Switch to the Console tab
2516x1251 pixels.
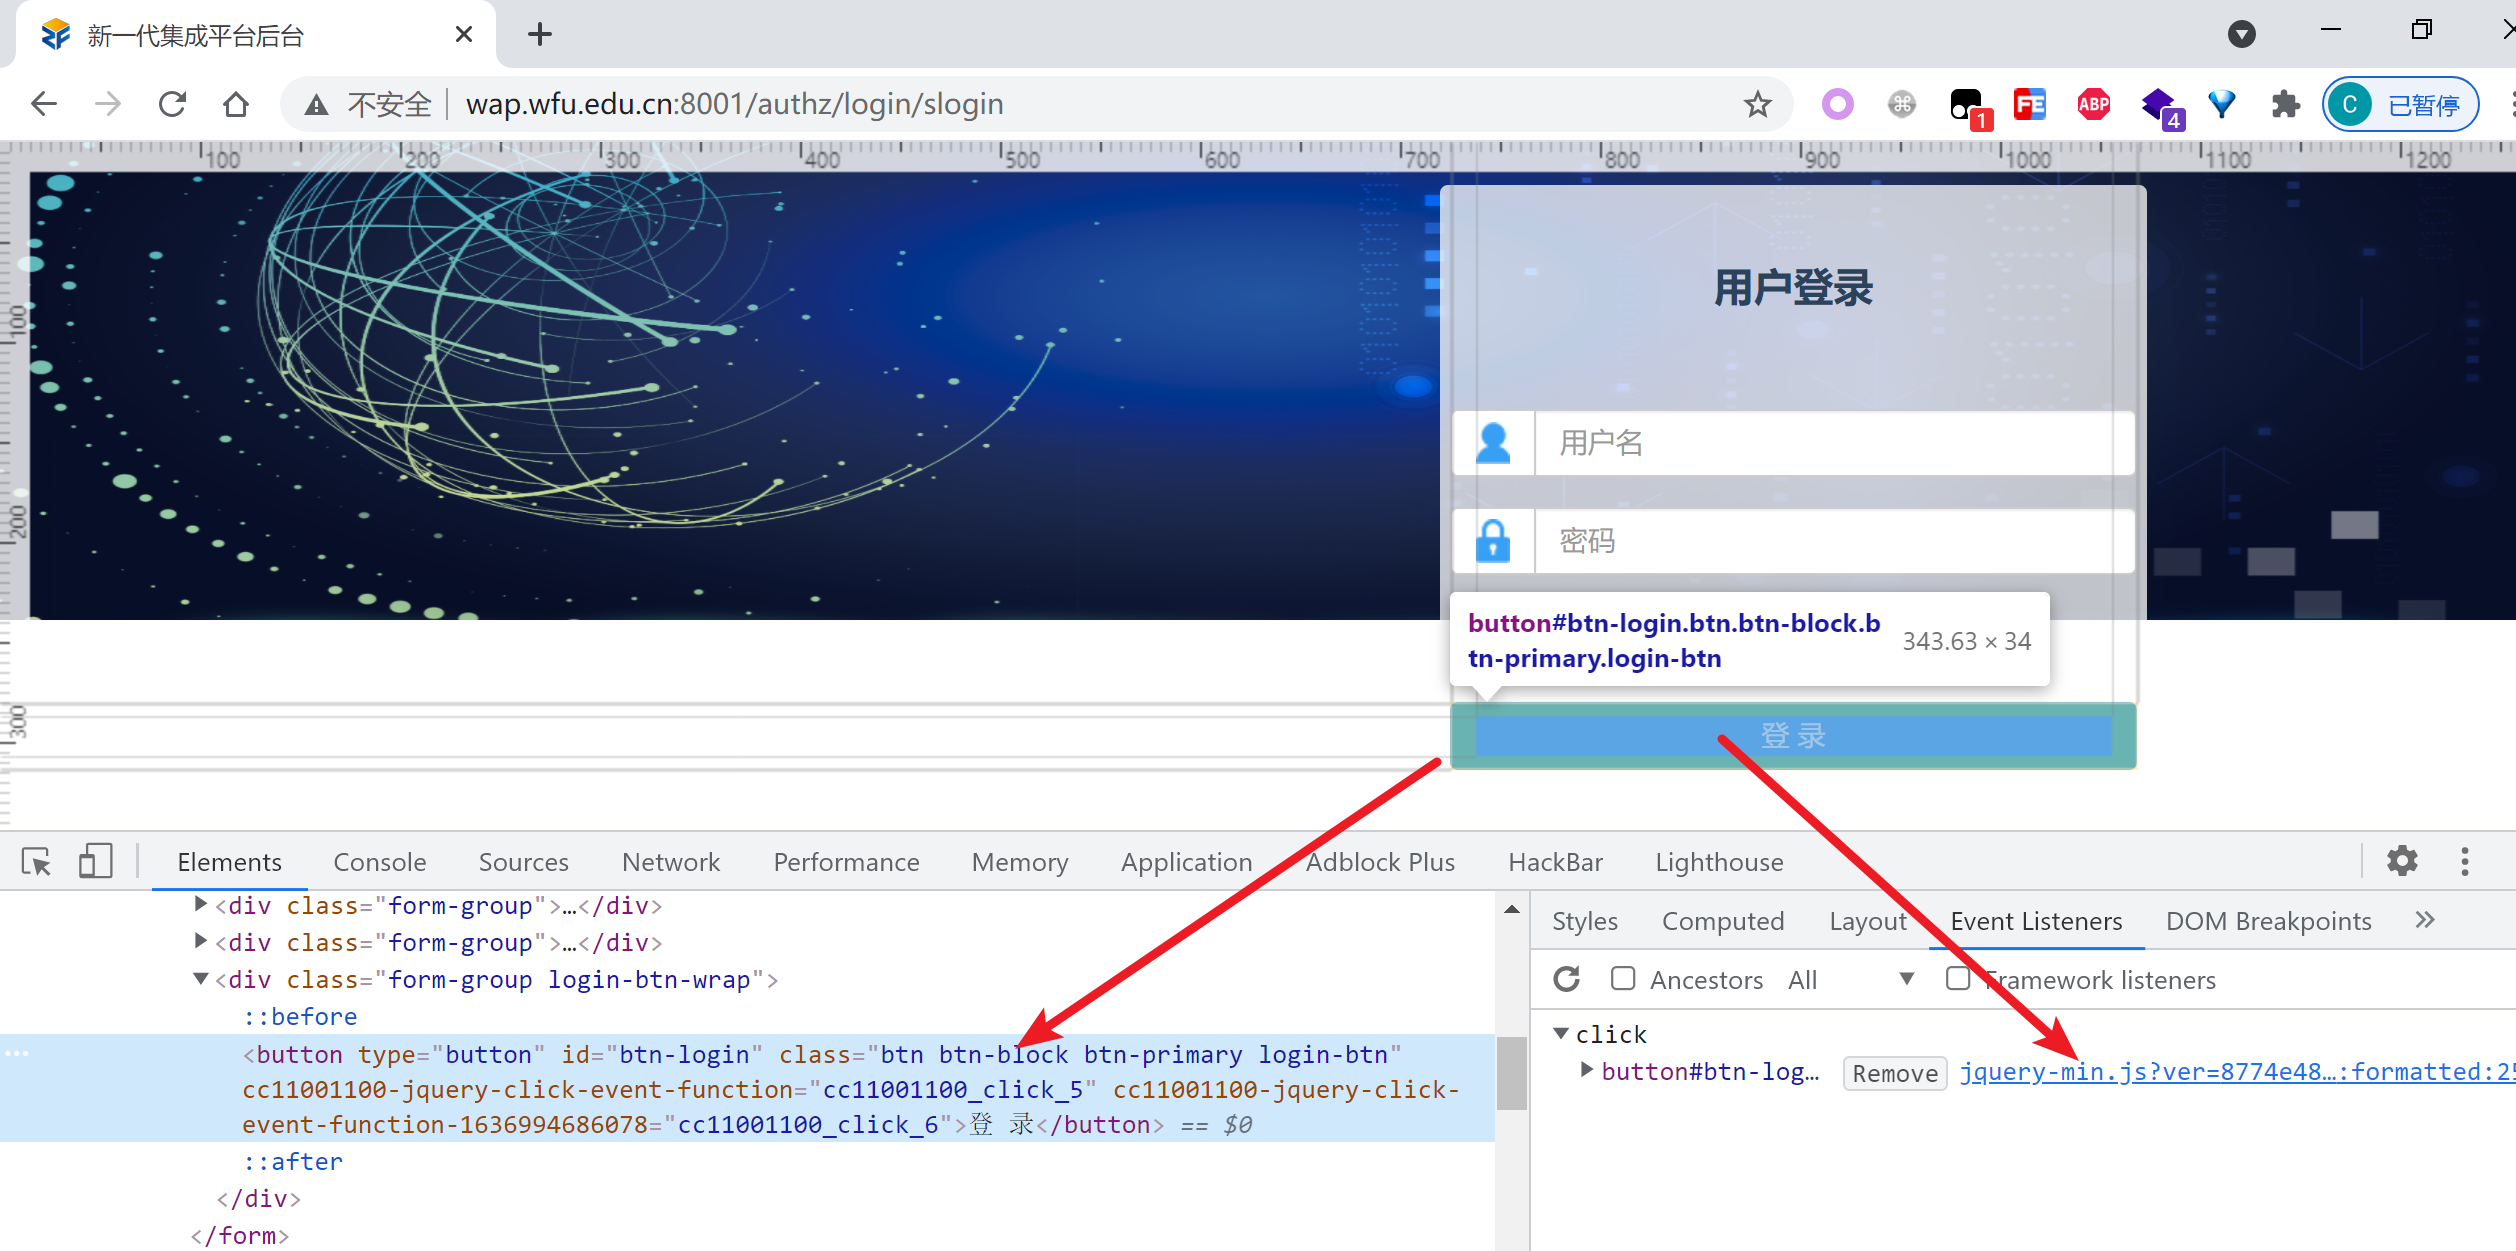pyautogui.click(x=379, y=862)
